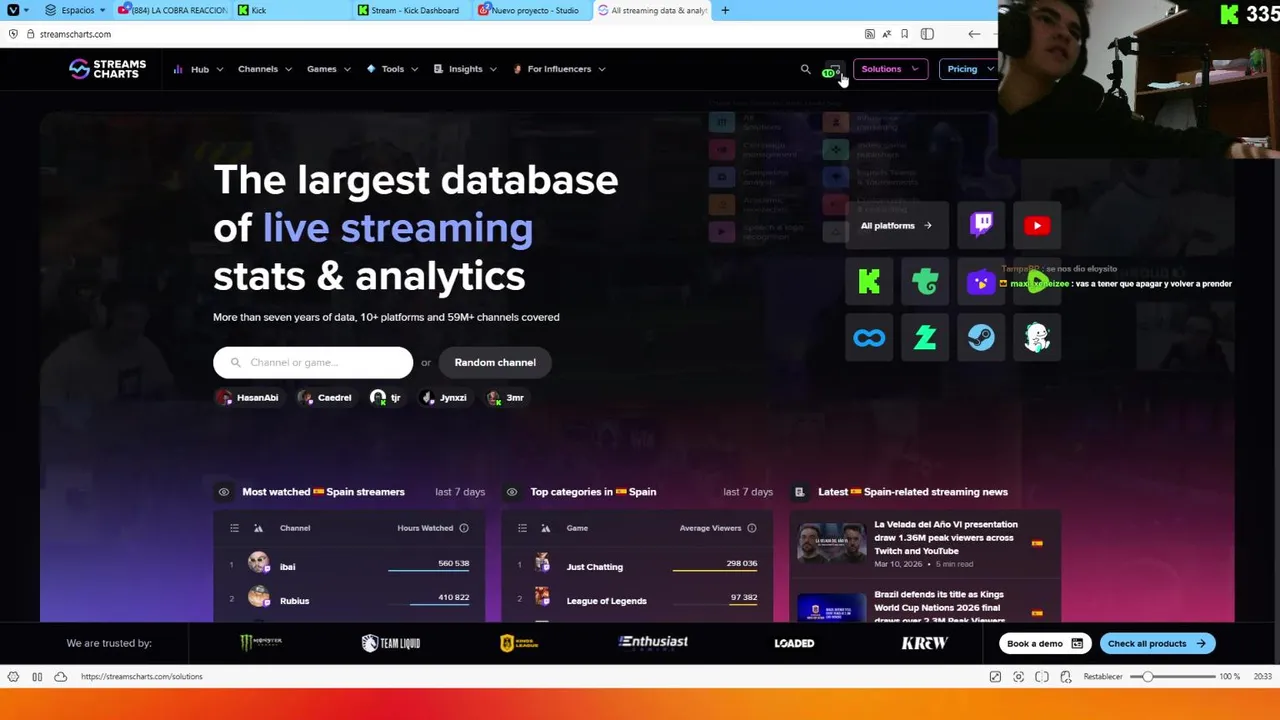The width and height of the screenshot is (1280, 720).
Task: Open the white mascot platform icon
Action: click(x=1037, y=338)
